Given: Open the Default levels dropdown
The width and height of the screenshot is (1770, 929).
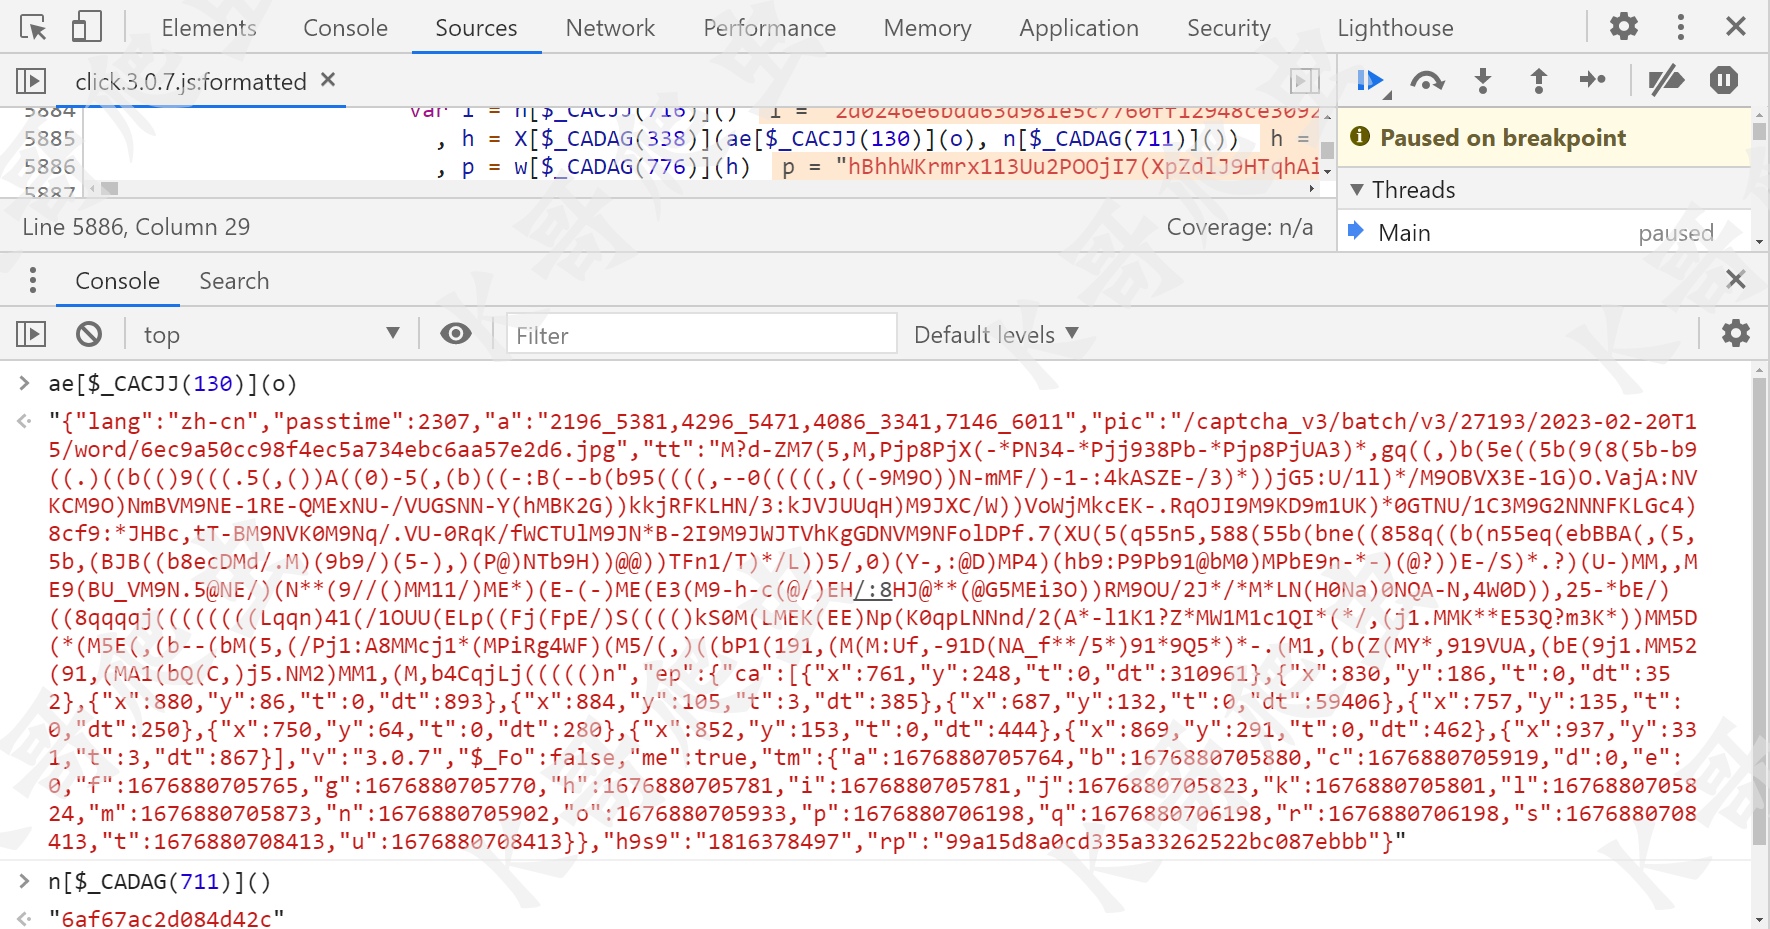Looking at the screenshot, I should pos(996,334).
